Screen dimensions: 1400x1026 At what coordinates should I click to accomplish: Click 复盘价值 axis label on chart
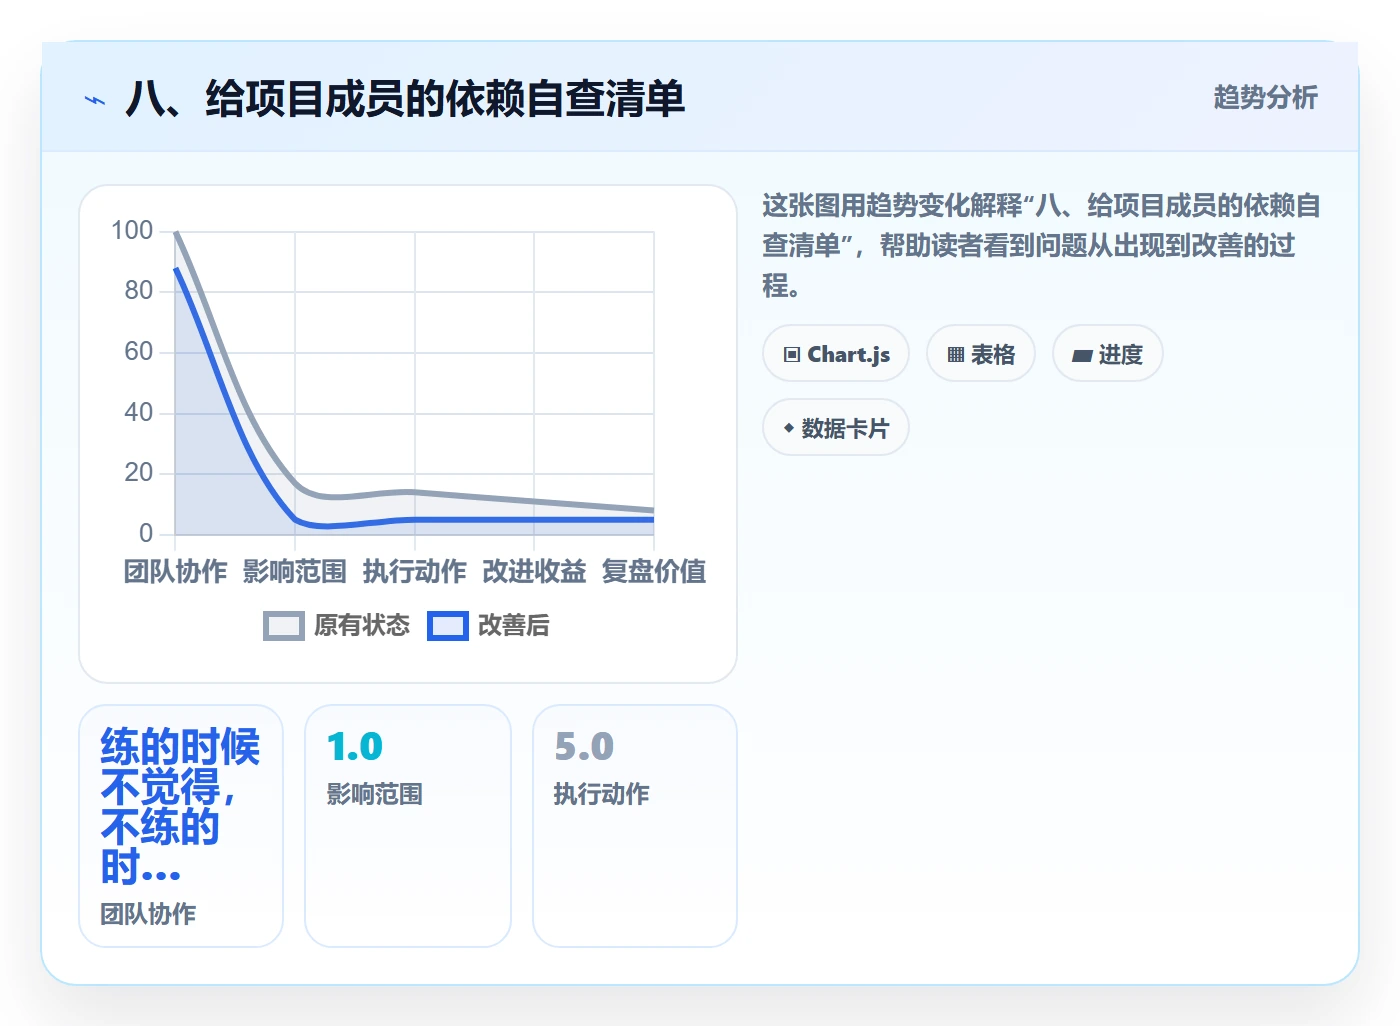[x=654, y=572]
